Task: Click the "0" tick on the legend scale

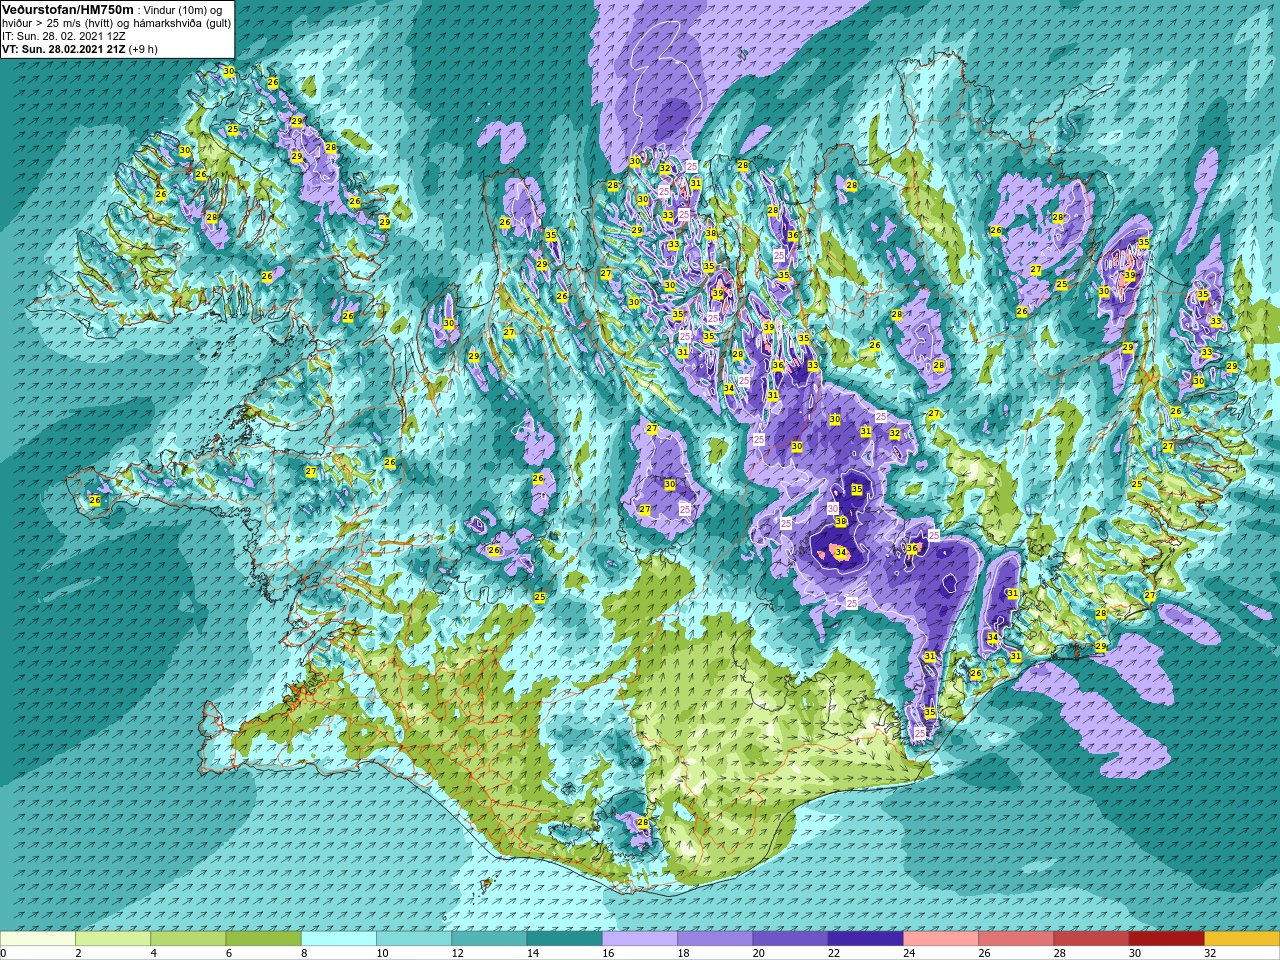Action: 3,953
